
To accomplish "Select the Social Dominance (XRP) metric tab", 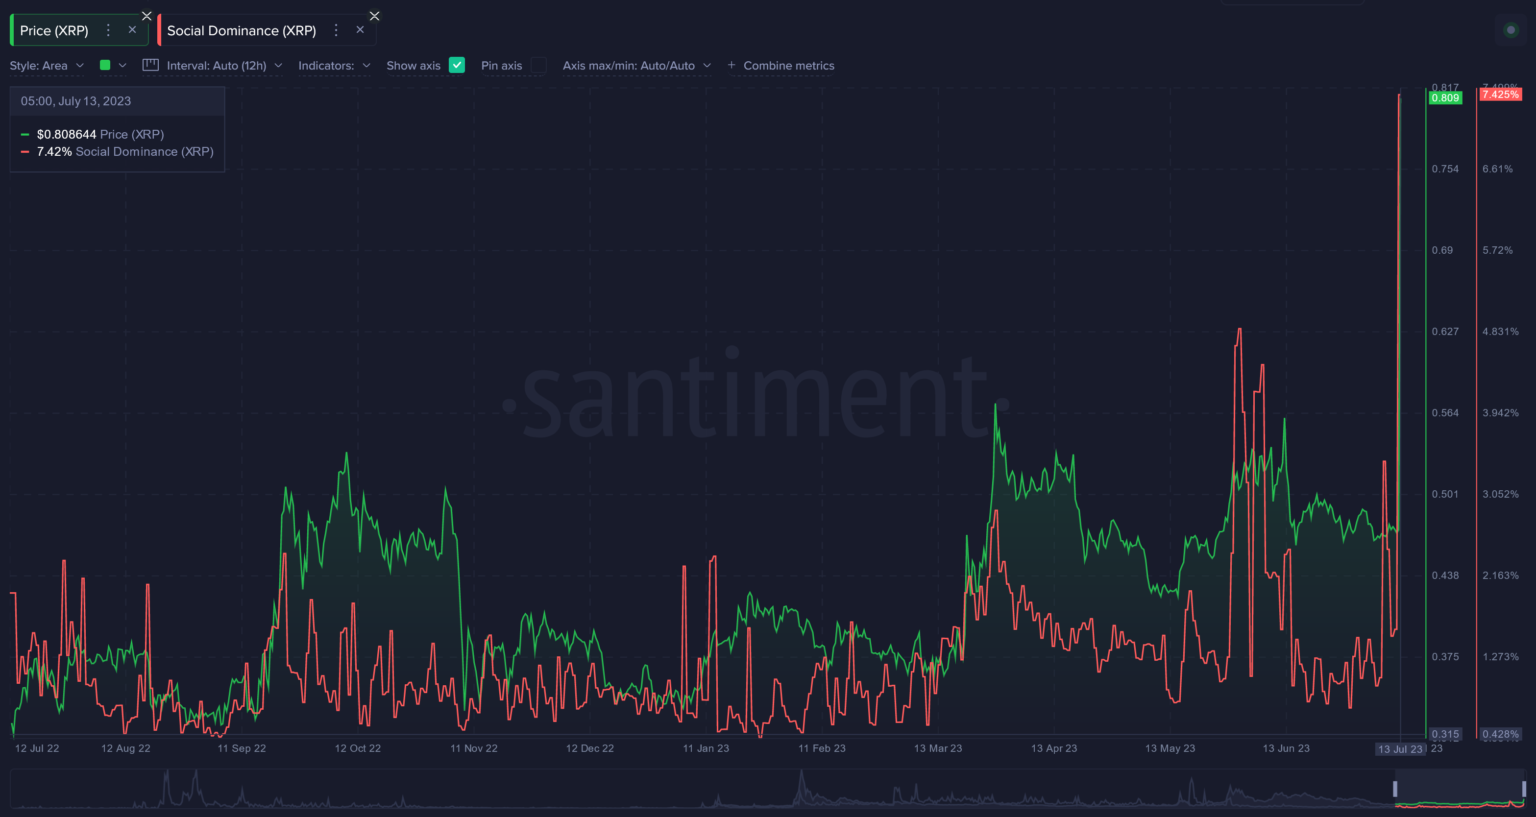I will coord(241,31).
